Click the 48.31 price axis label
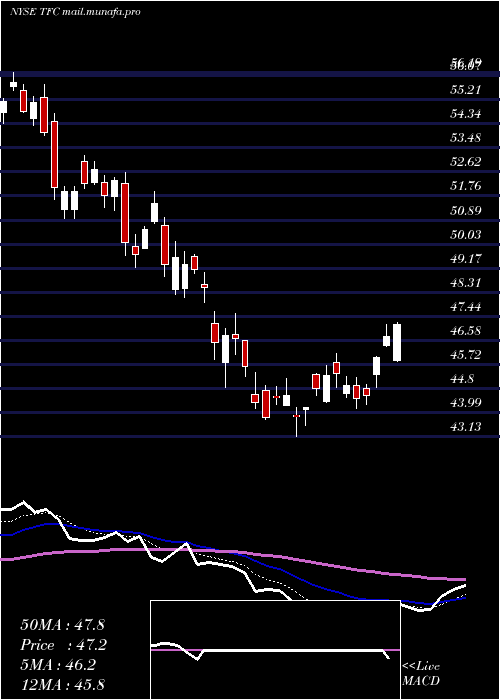 (x=466, y=282)
